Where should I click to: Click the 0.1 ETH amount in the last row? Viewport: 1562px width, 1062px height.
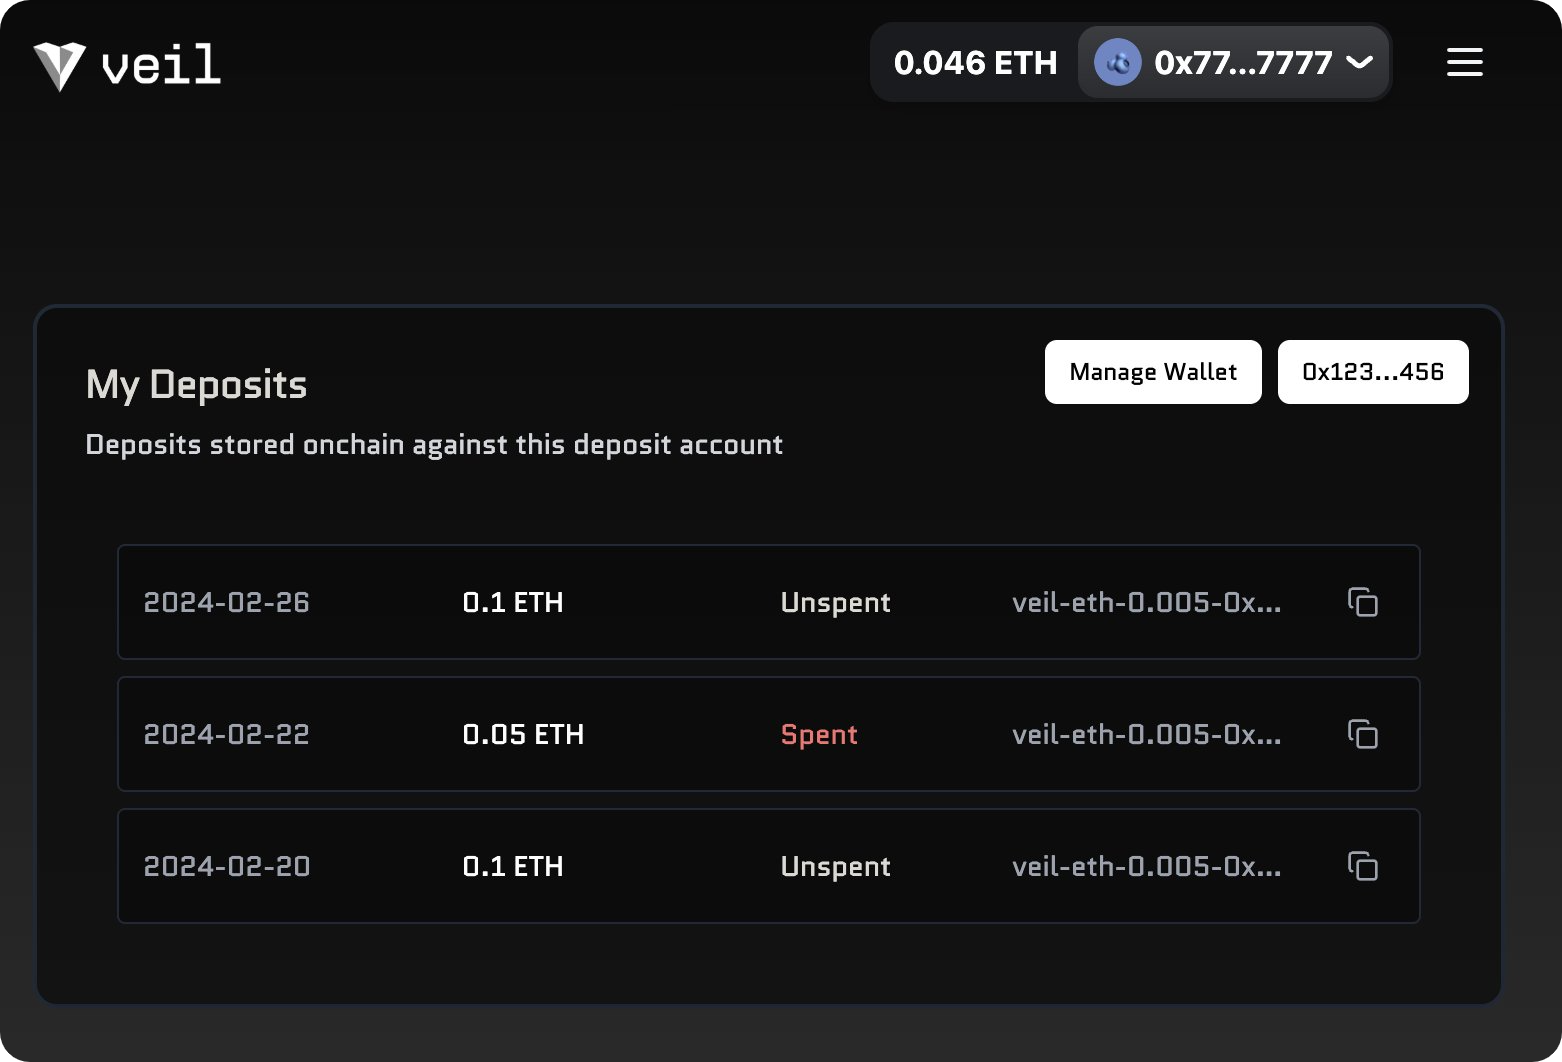tap(512, 866)
